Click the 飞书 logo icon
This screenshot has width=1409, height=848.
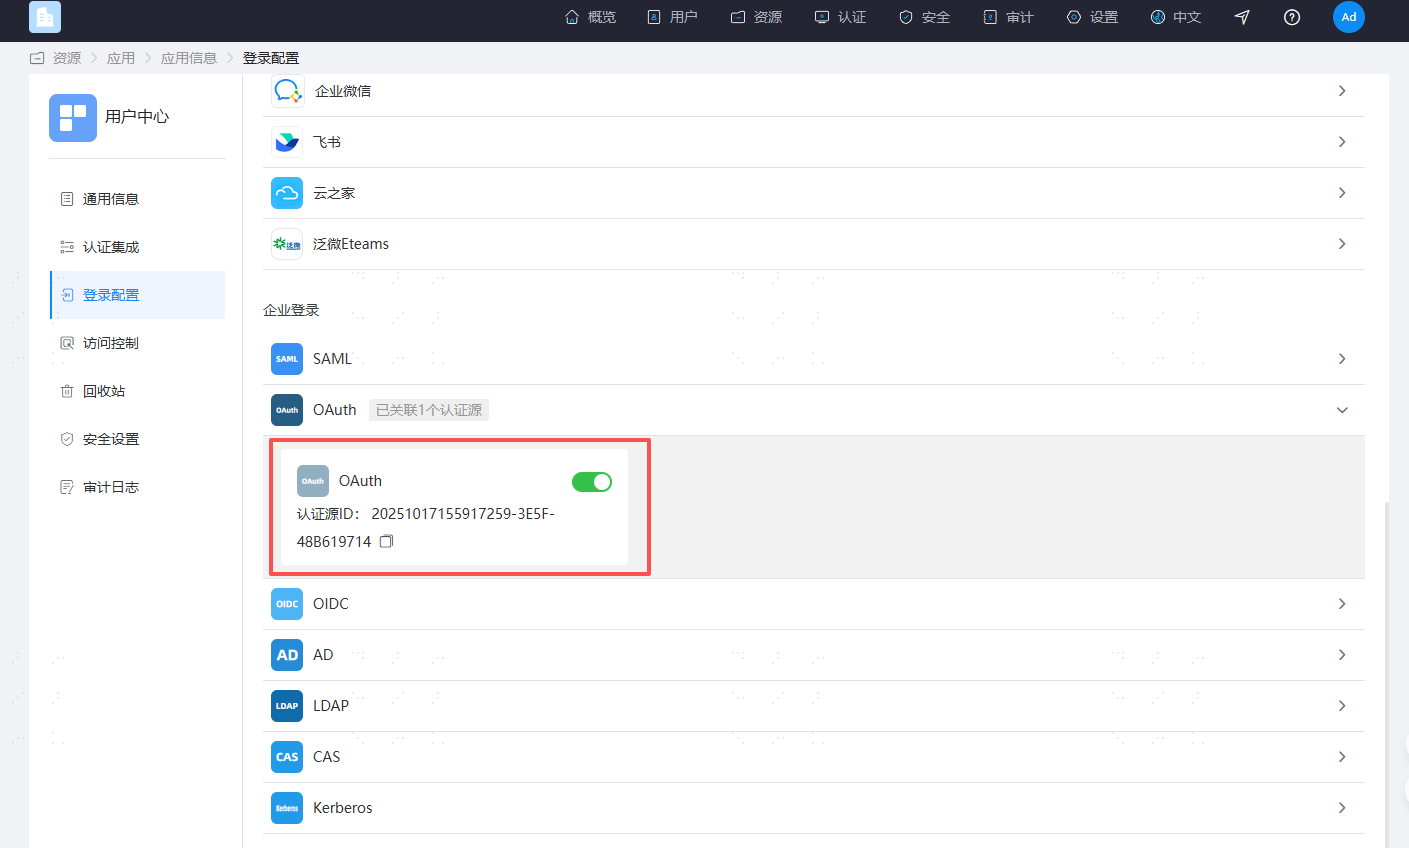coord(287,142)
